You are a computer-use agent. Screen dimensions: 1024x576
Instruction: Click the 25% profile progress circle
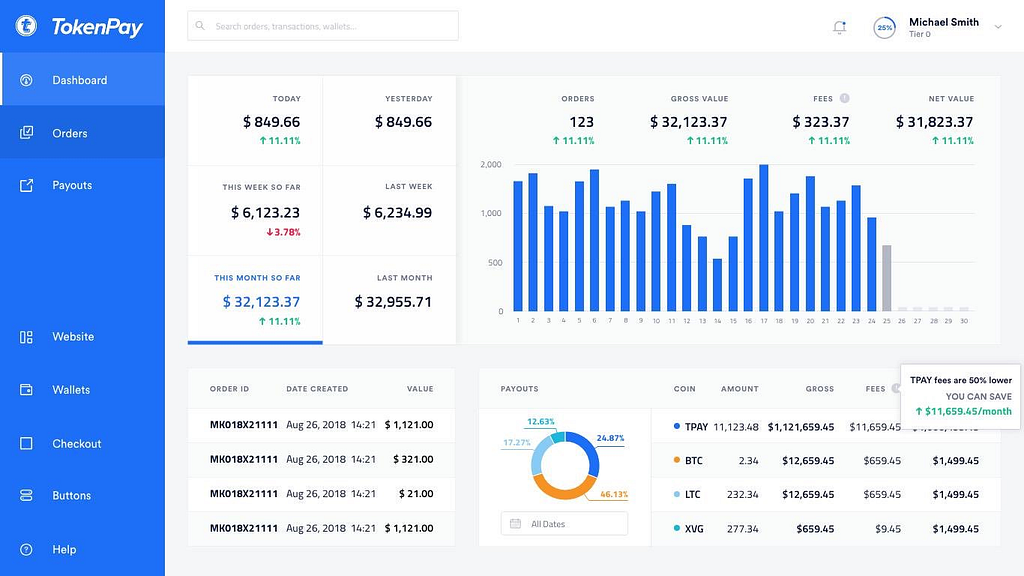pyautogui.click(x=884, y=27)
